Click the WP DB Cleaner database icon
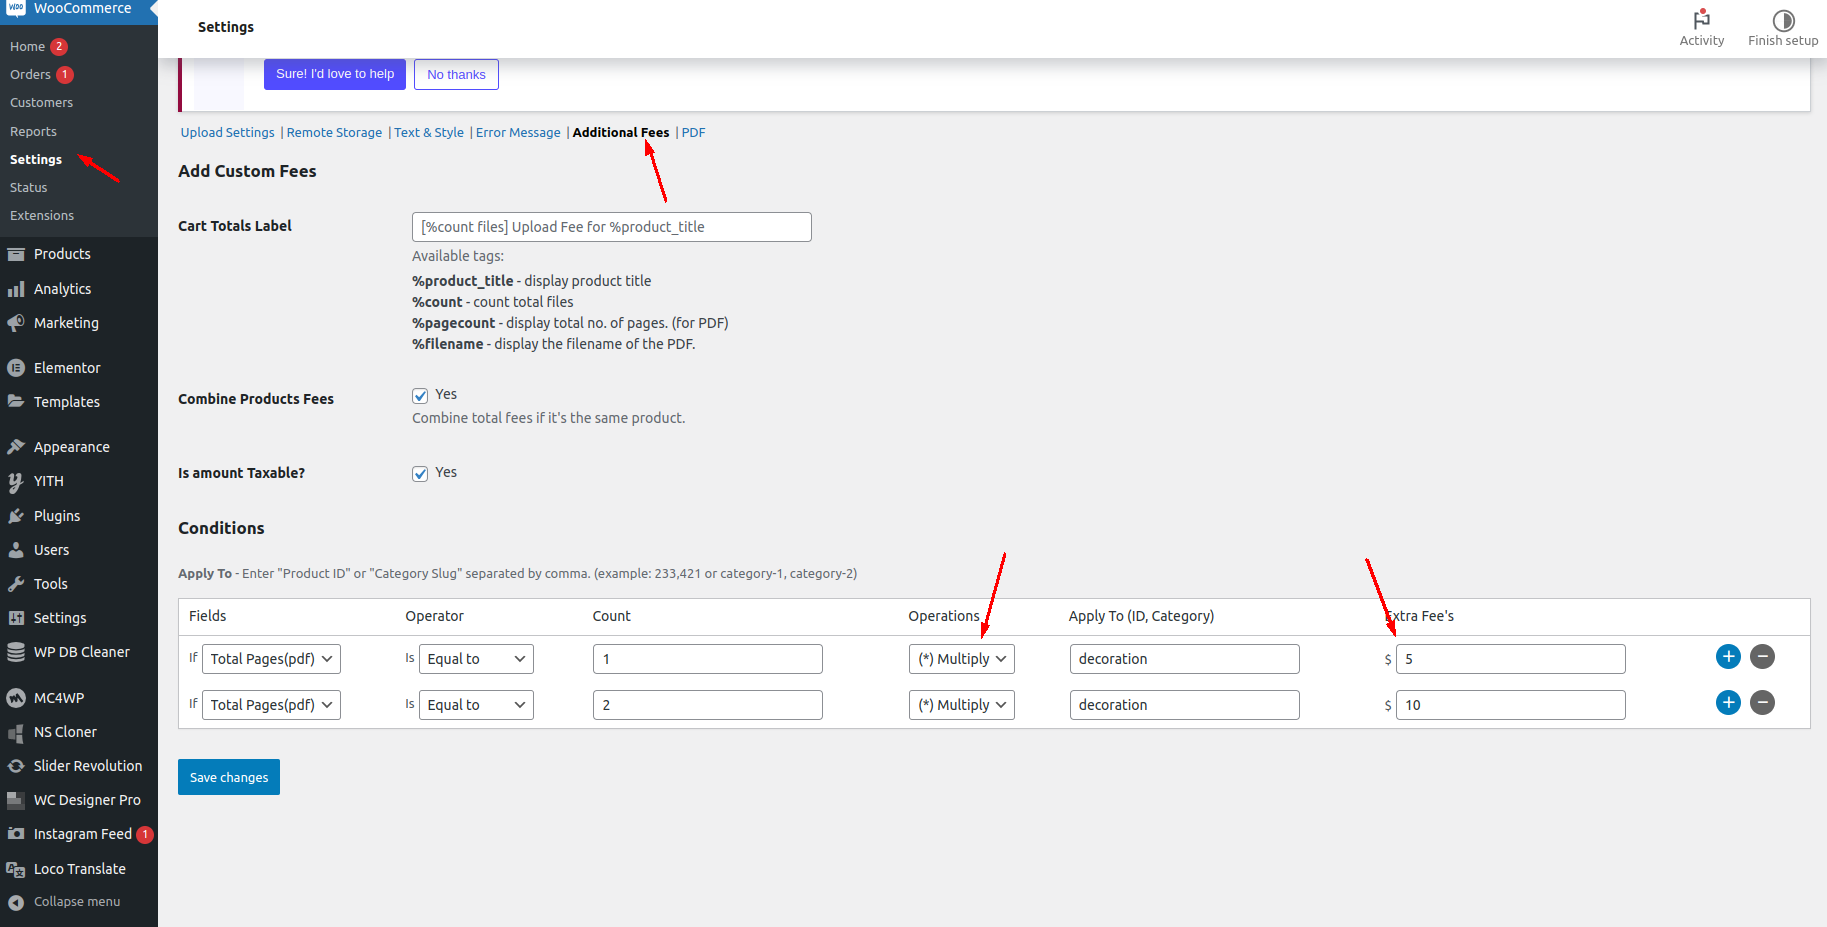Viewport: 1827px width, 927px height. point(16,652)
